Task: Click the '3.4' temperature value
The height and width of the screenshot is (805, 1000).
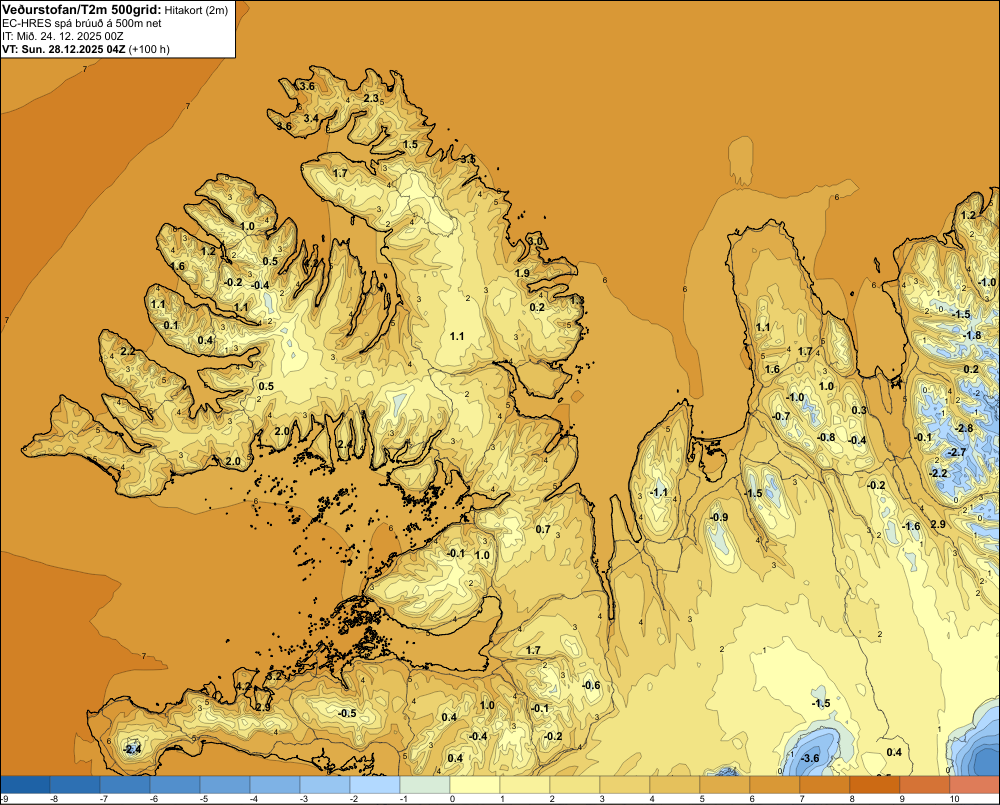Action: click(311, 118)
